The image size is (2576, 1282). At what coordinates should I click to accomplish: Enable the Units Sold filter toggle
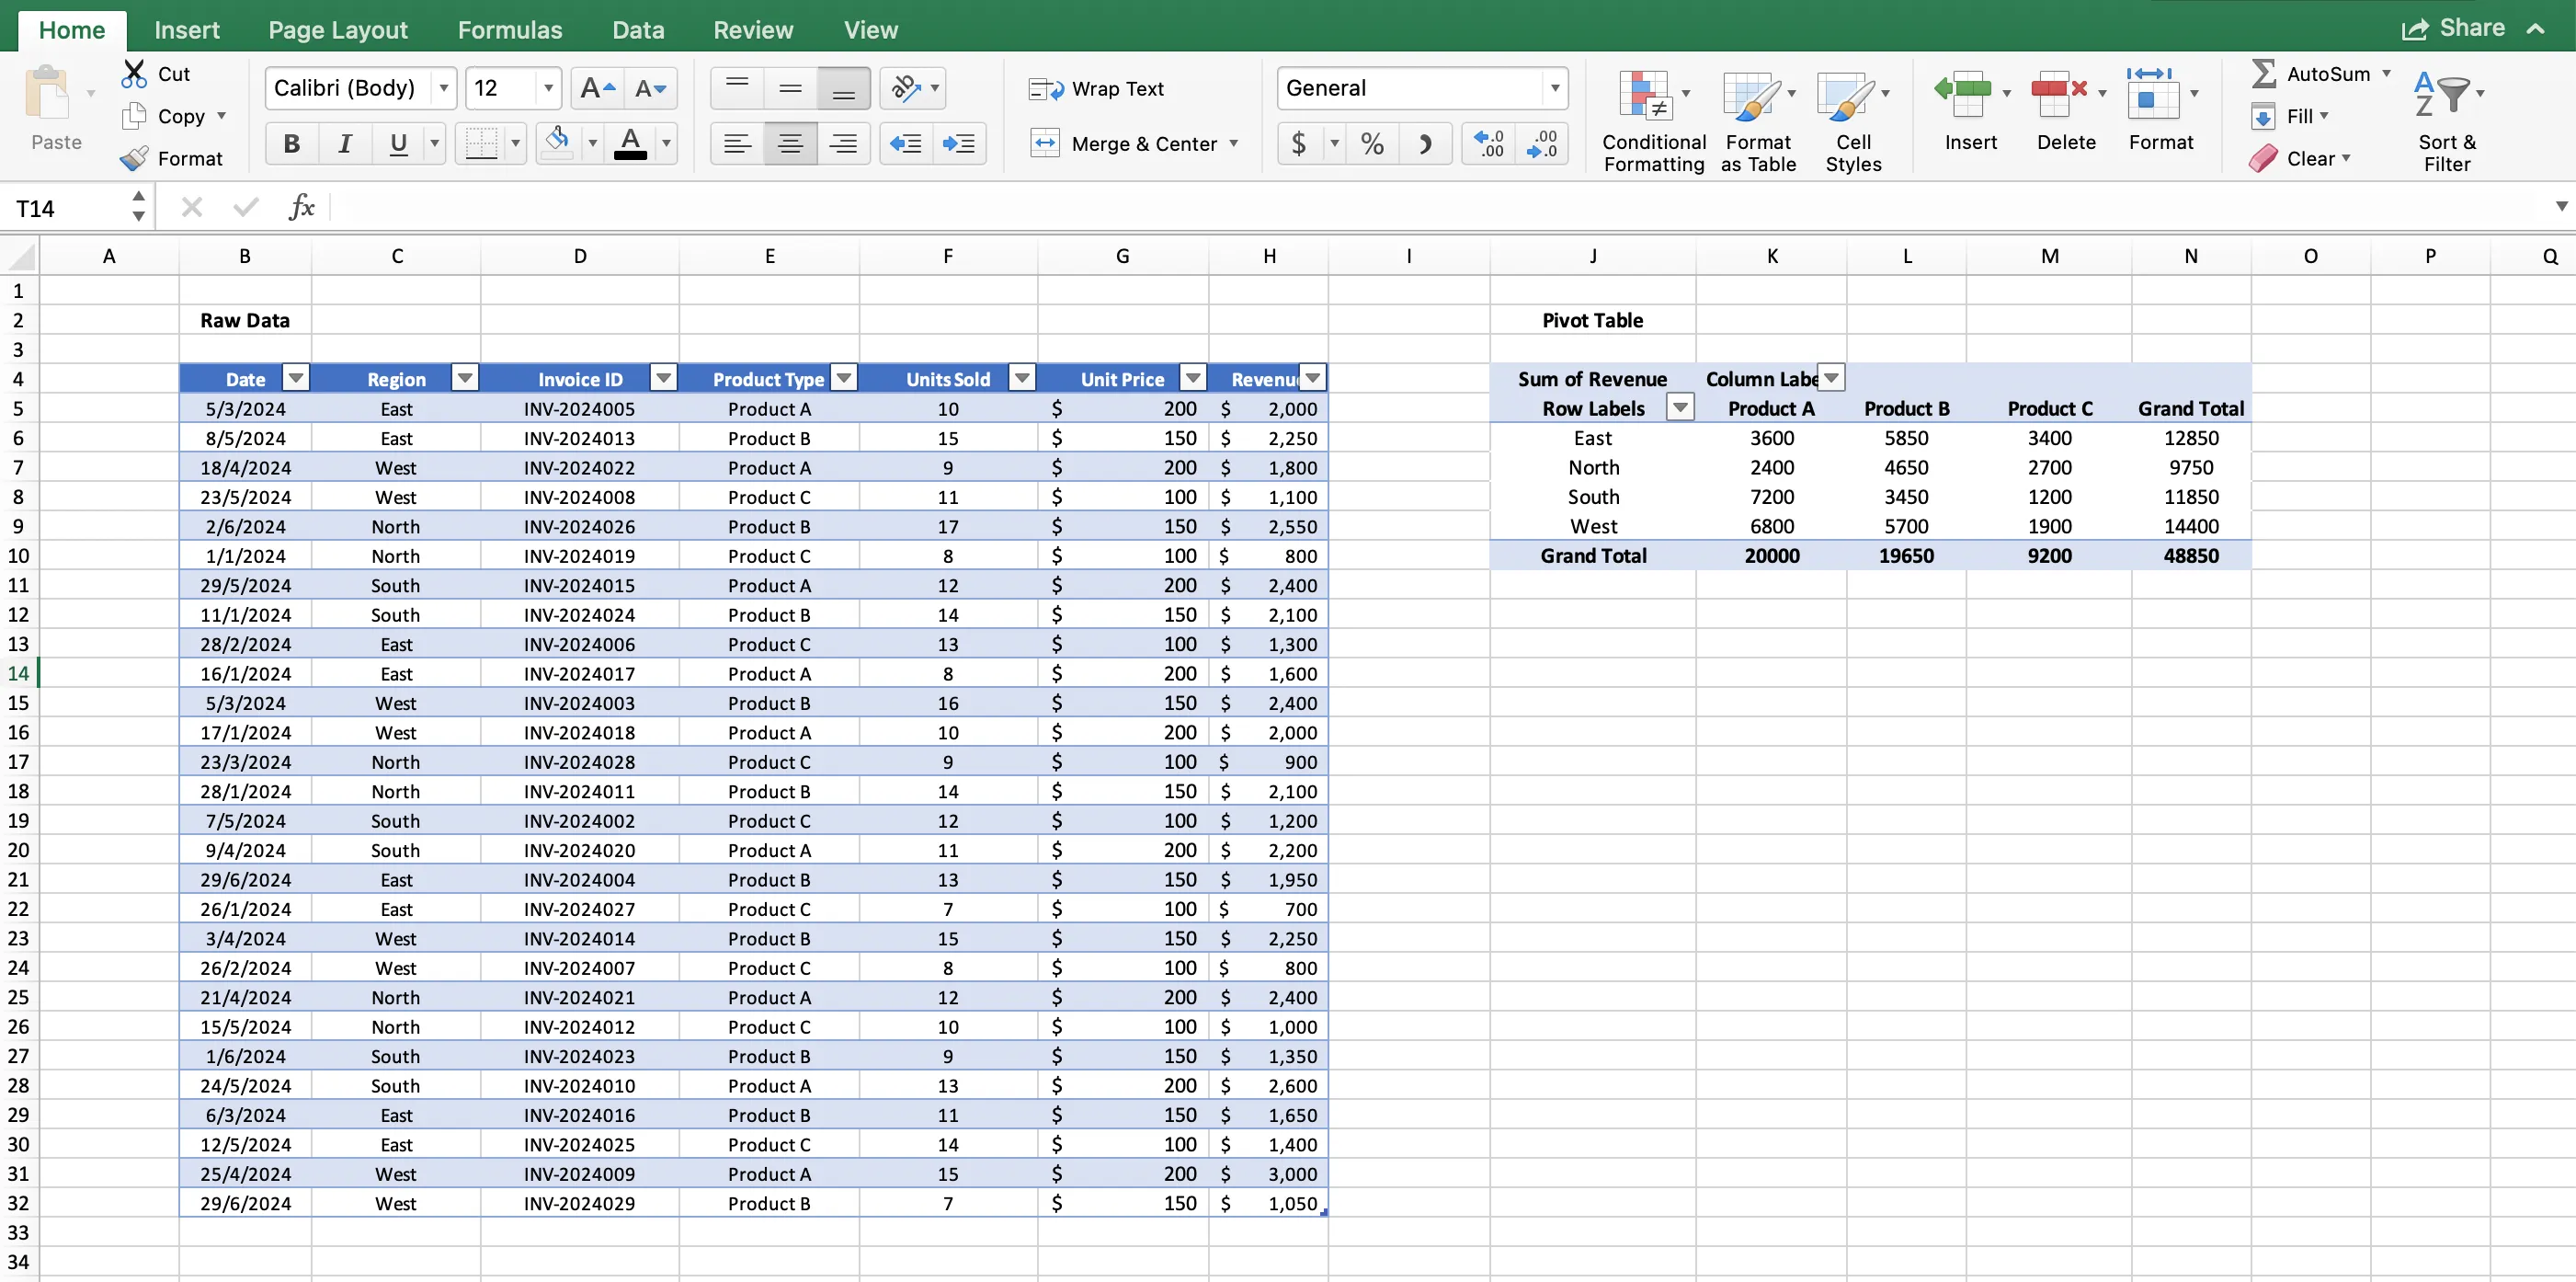pyautogui.click(x=1019, y=380)
